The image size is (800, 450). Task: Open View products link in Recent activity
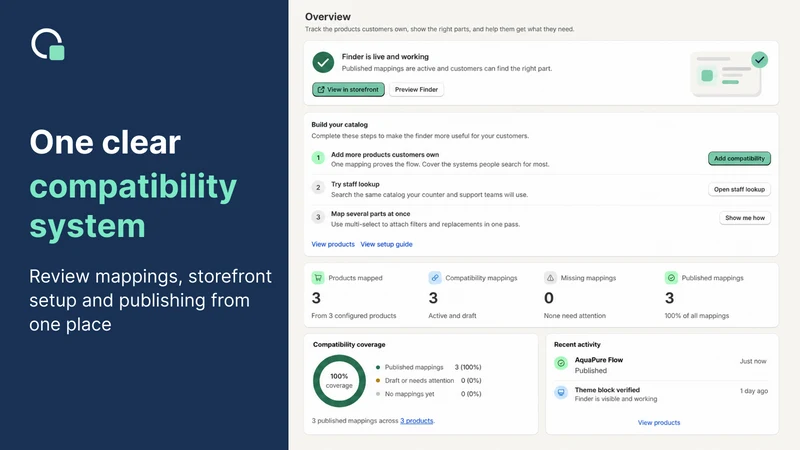659,422
